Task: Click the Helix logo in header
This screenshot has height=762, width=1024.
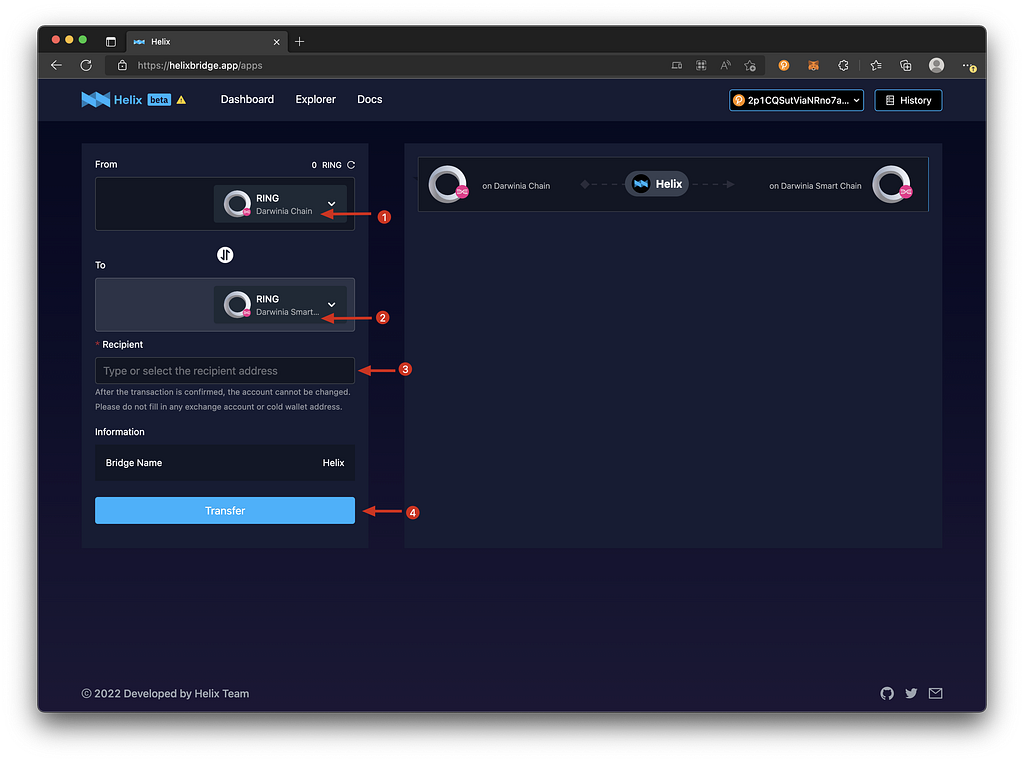Action: click(112, 100)
